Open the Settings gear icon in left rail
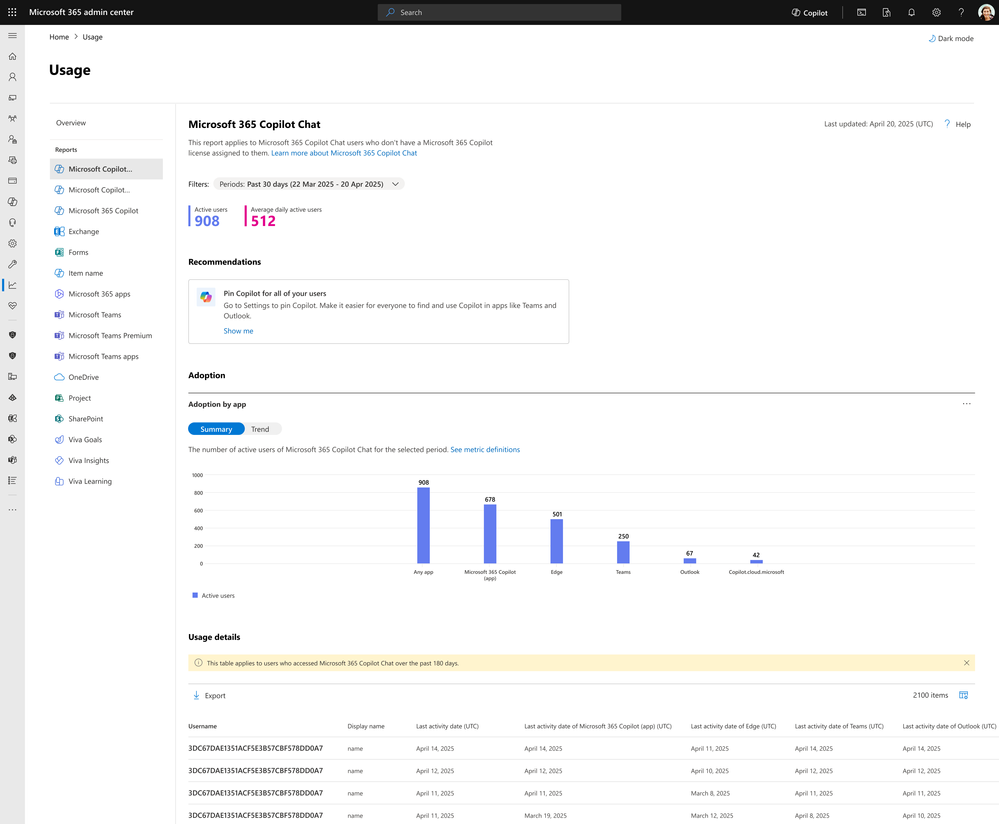Image resolution: width=999 pixels, height=824 pixels. point(12,243)
